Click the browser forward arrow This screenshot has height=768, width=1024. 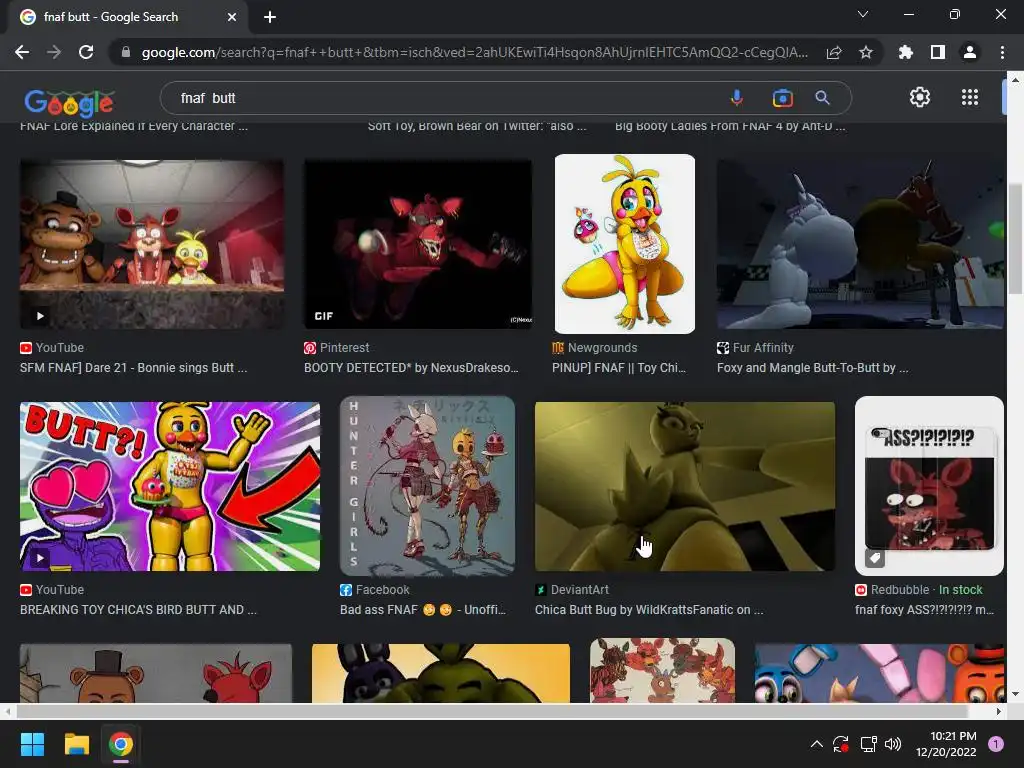(54, 52)
